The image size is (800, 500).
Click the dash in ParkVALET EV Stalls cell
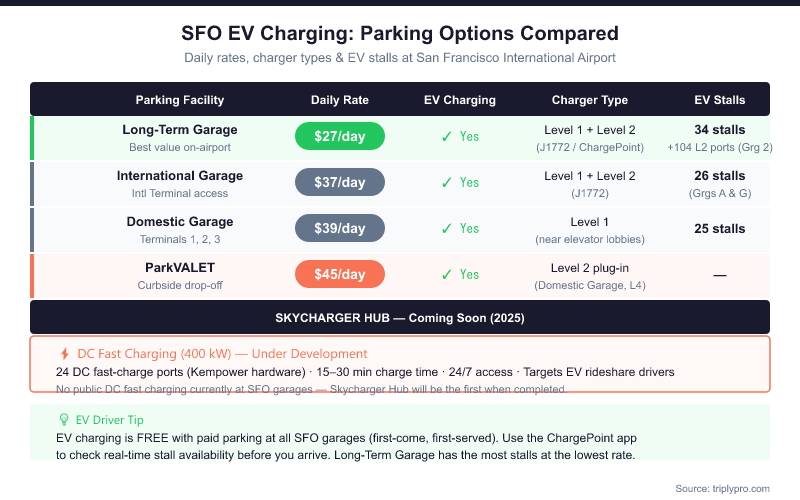point(719,275)
